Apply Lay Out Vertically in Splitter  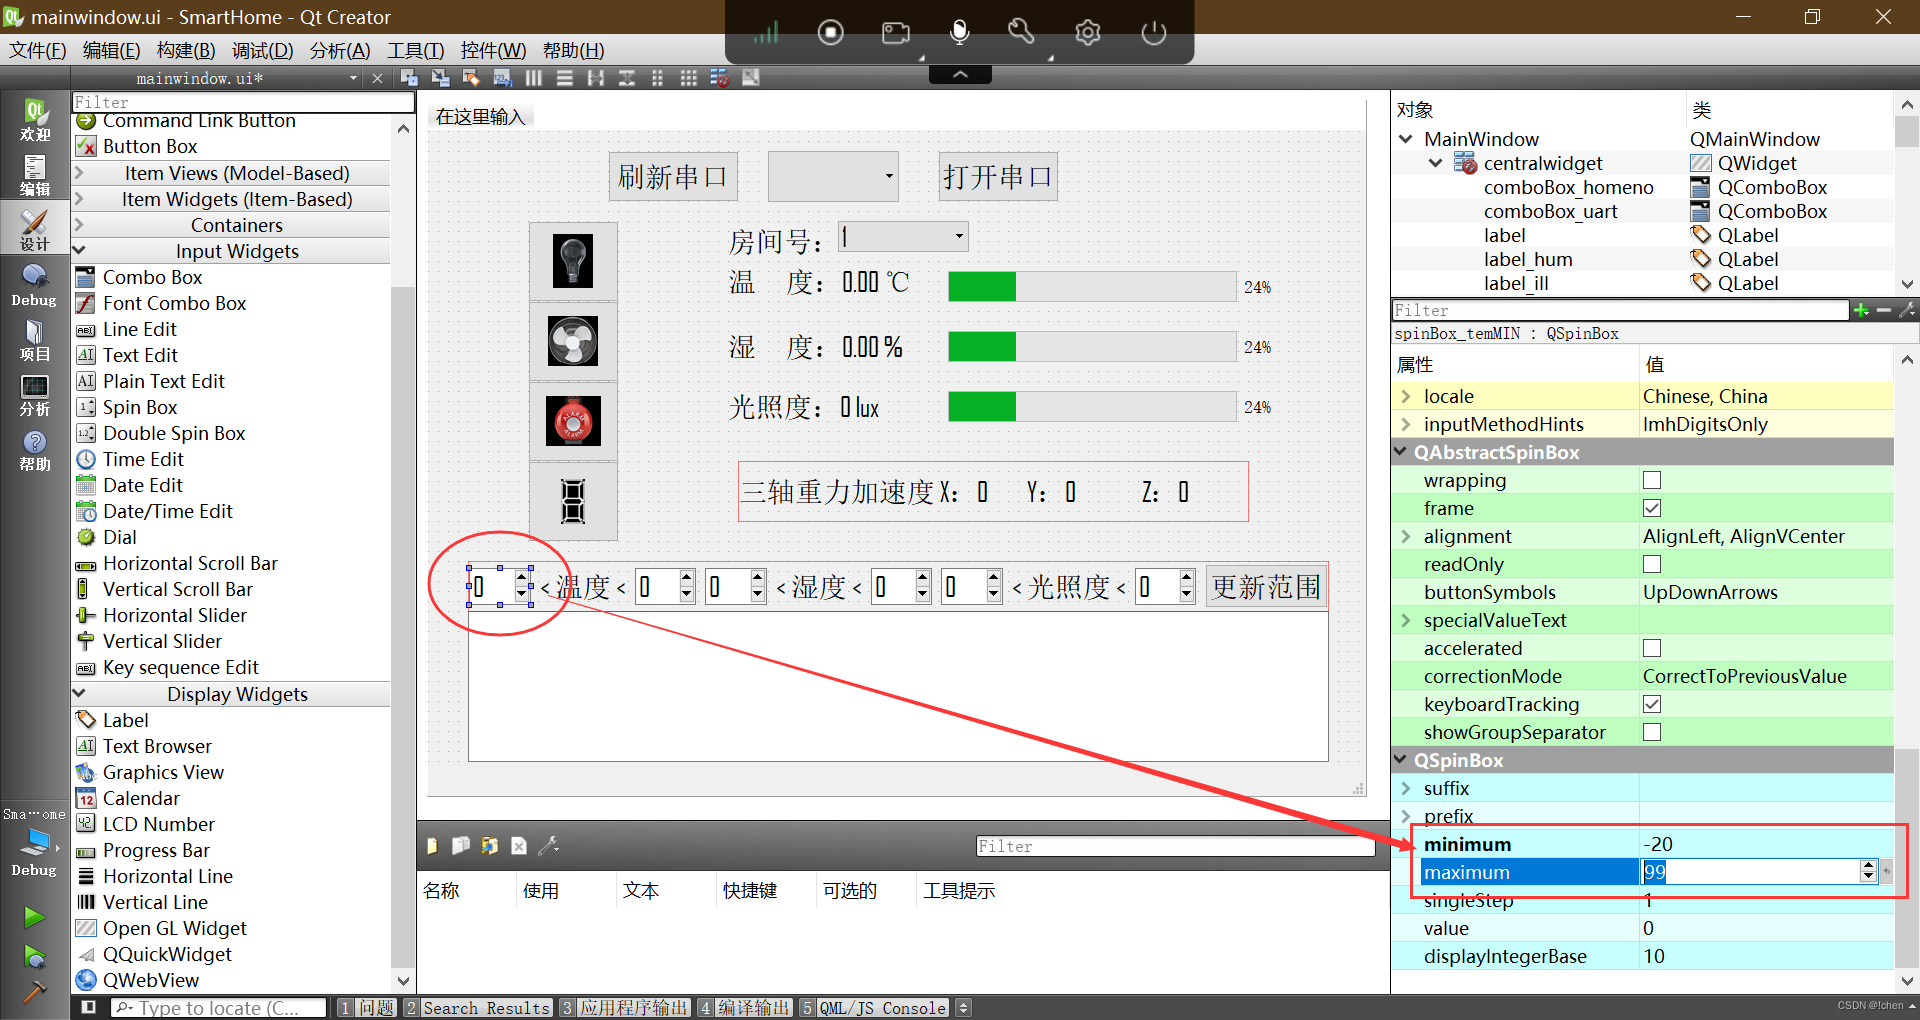627,78
